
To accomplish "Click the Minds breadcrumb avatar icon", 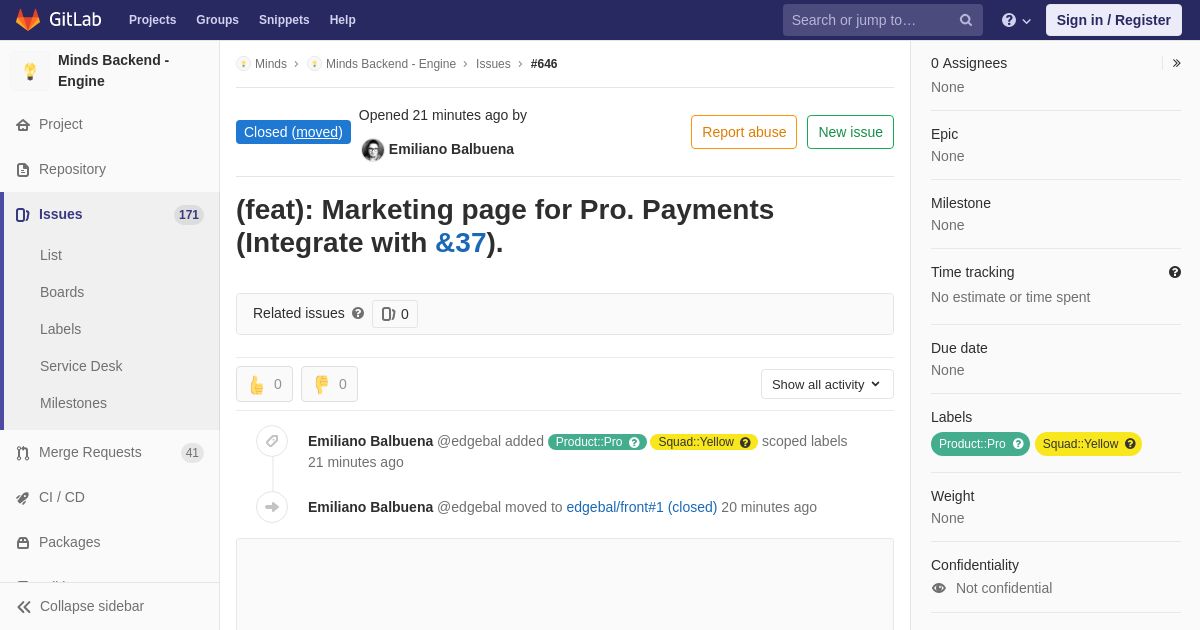I will 243,64.
